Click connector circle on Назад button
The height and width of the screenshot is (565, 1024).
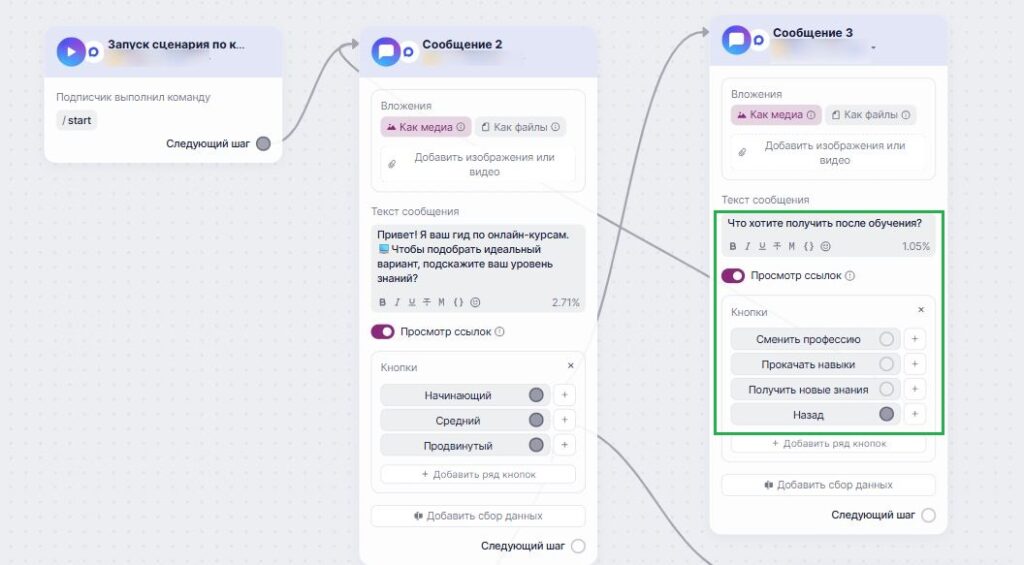(886, 414)
